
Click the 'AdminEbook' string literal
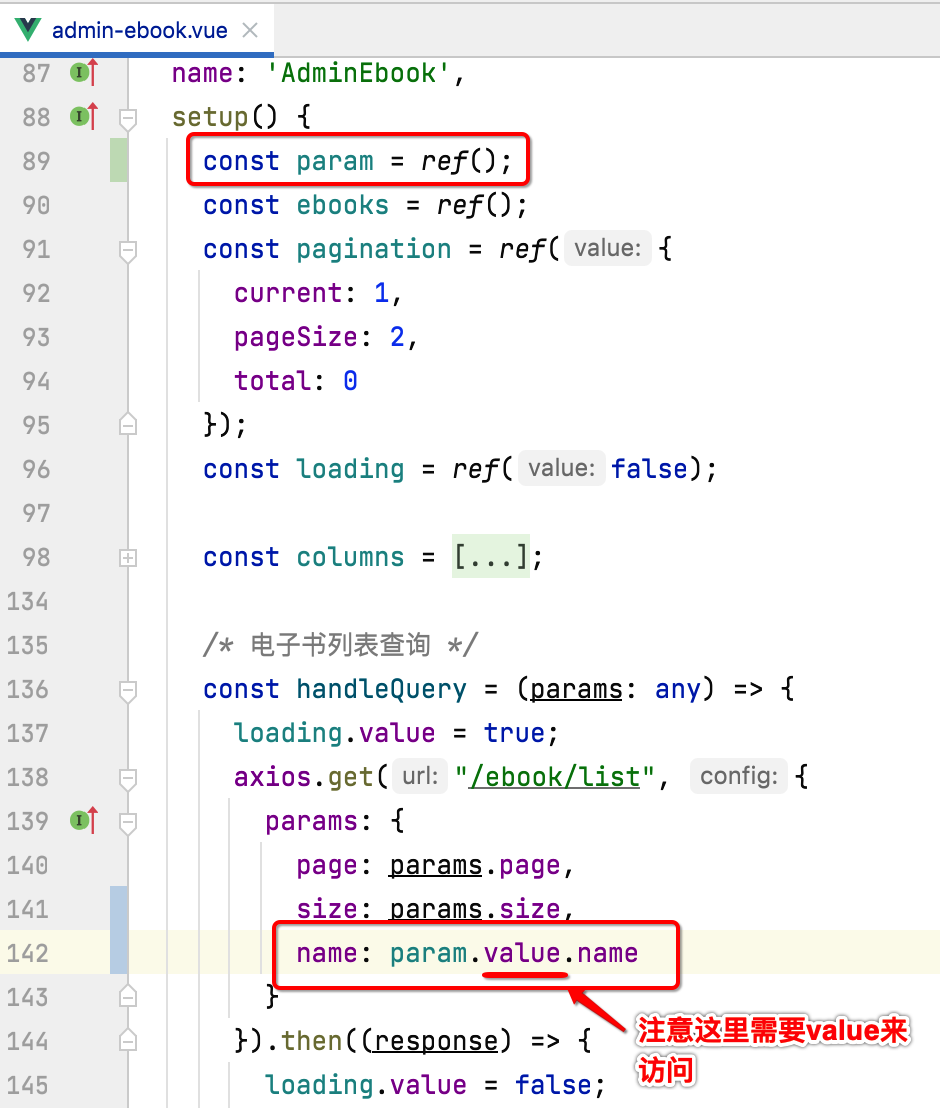(358, 73)
